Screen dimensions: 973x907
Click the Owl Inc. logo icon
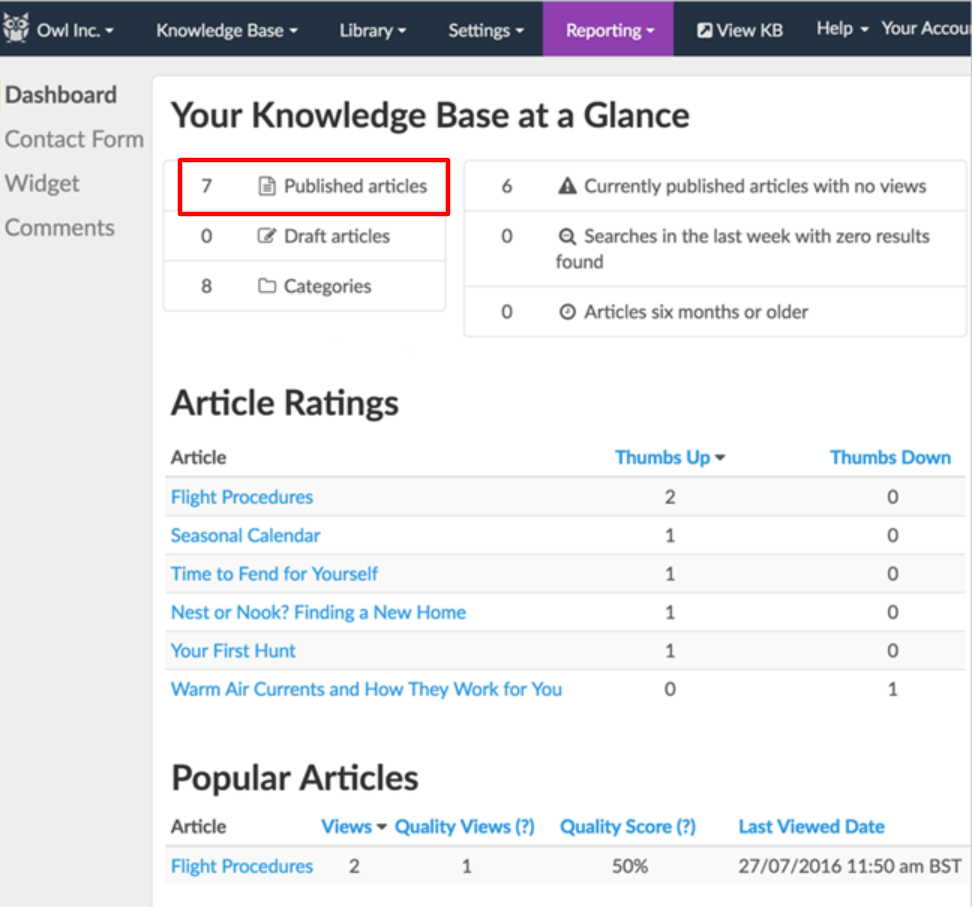click(x=18, y=27)
